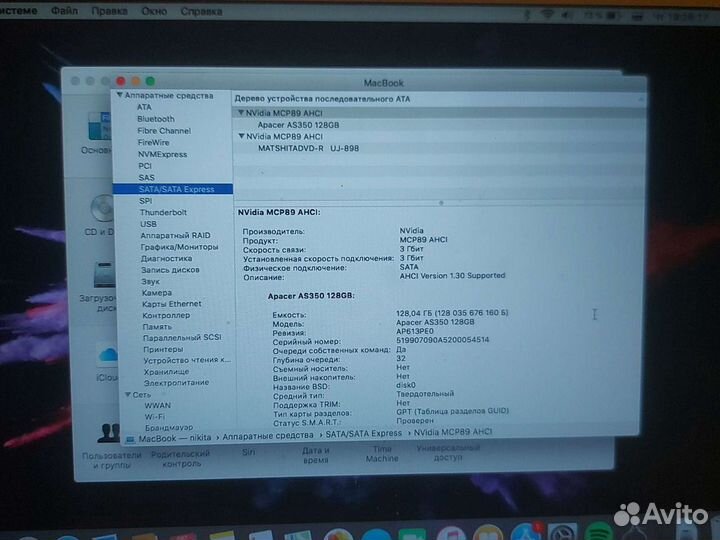720x540 pixels.
Task: Click the red close button of MacBook window
Action: click(x=121, y=81)
